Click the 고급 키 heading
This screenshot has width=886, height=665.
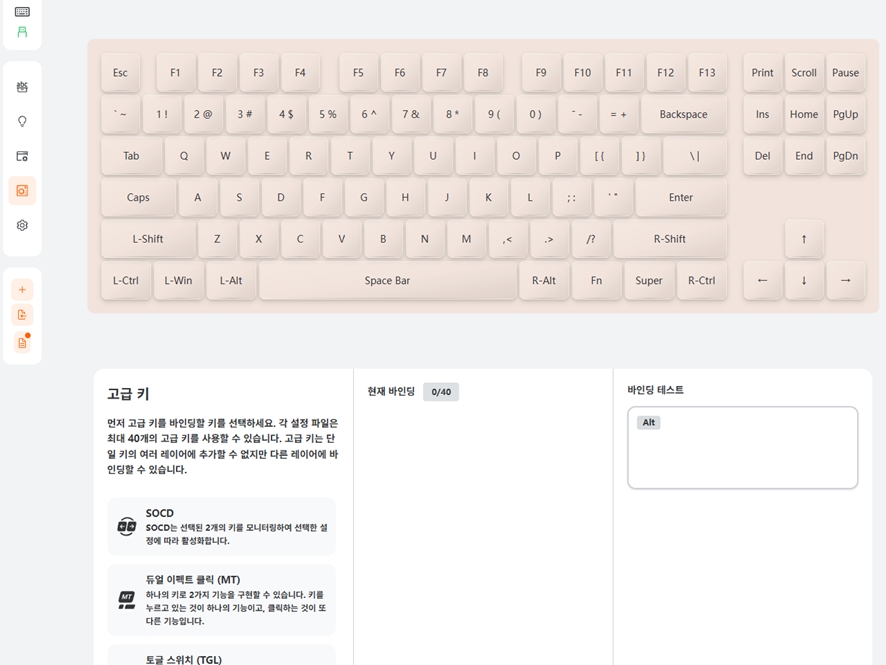128,394
